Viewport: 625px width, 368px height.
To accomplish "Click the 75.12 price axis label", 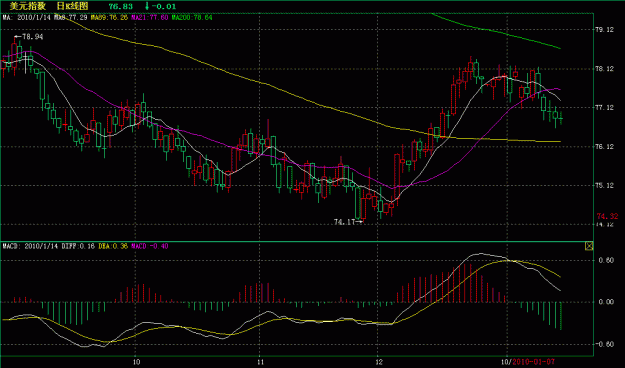I will (605, 185).
